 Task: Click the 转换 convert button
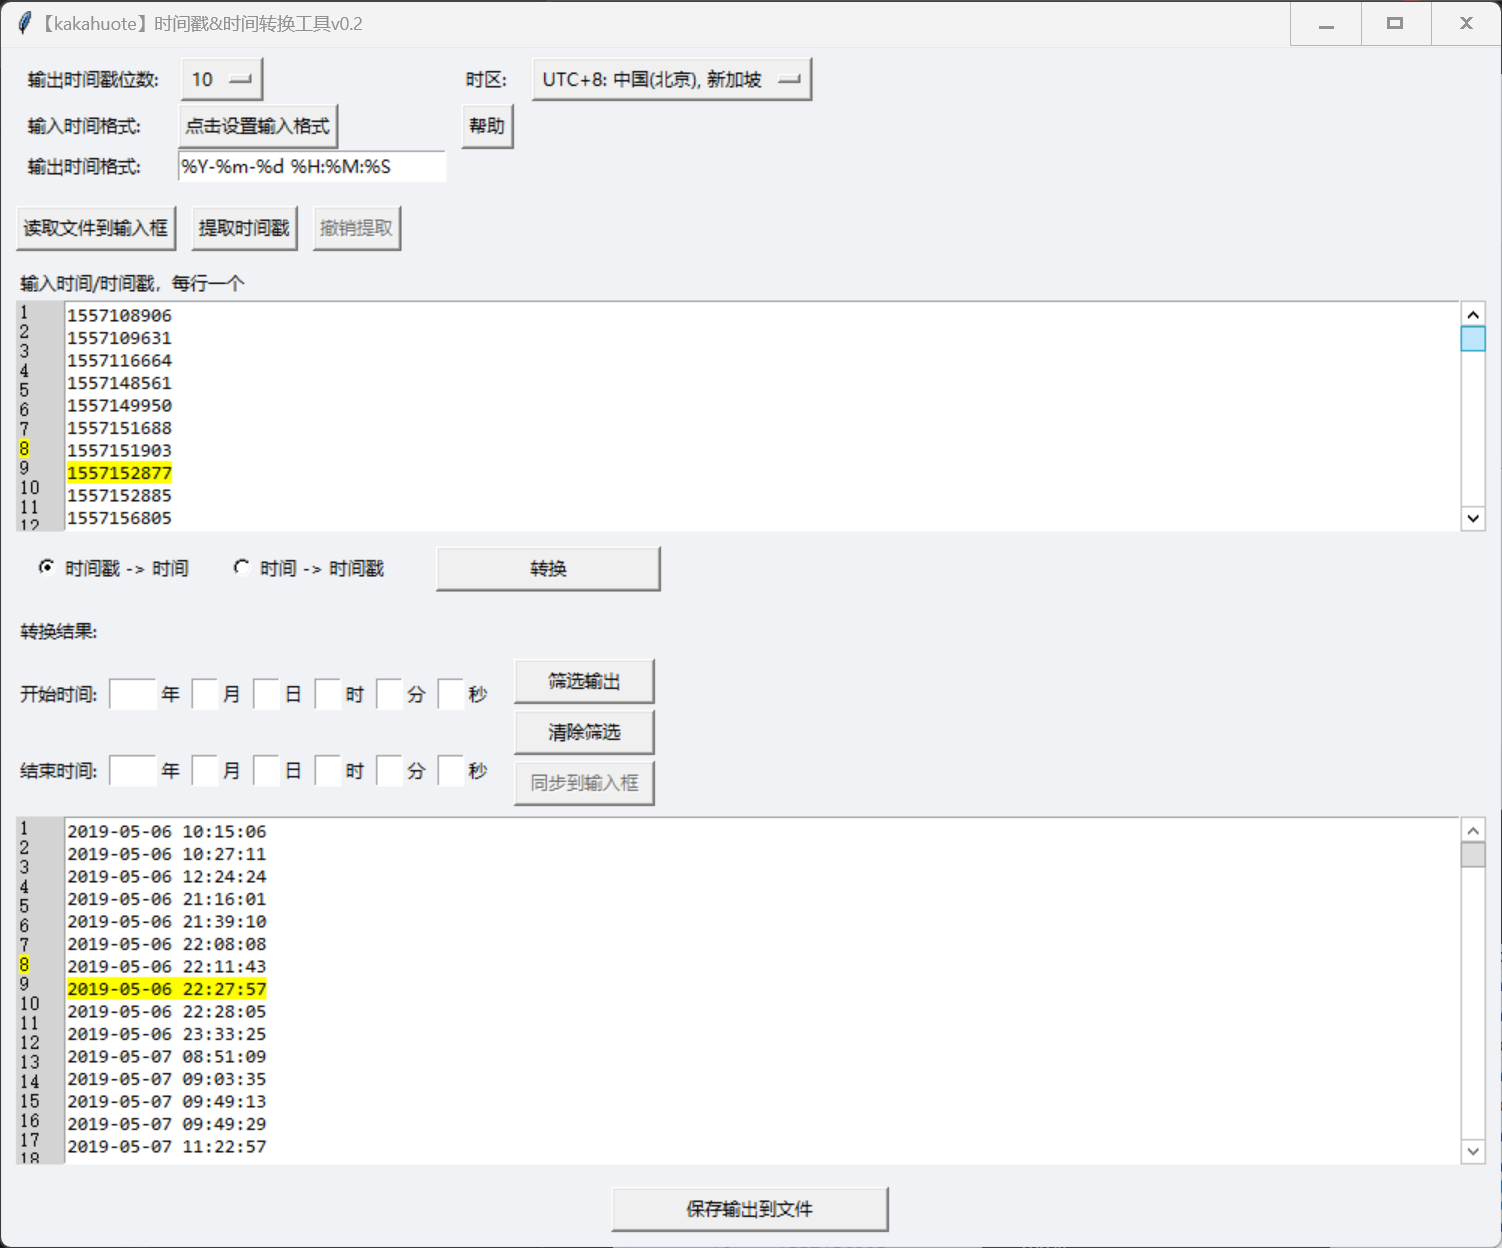(x=548, y=569)
